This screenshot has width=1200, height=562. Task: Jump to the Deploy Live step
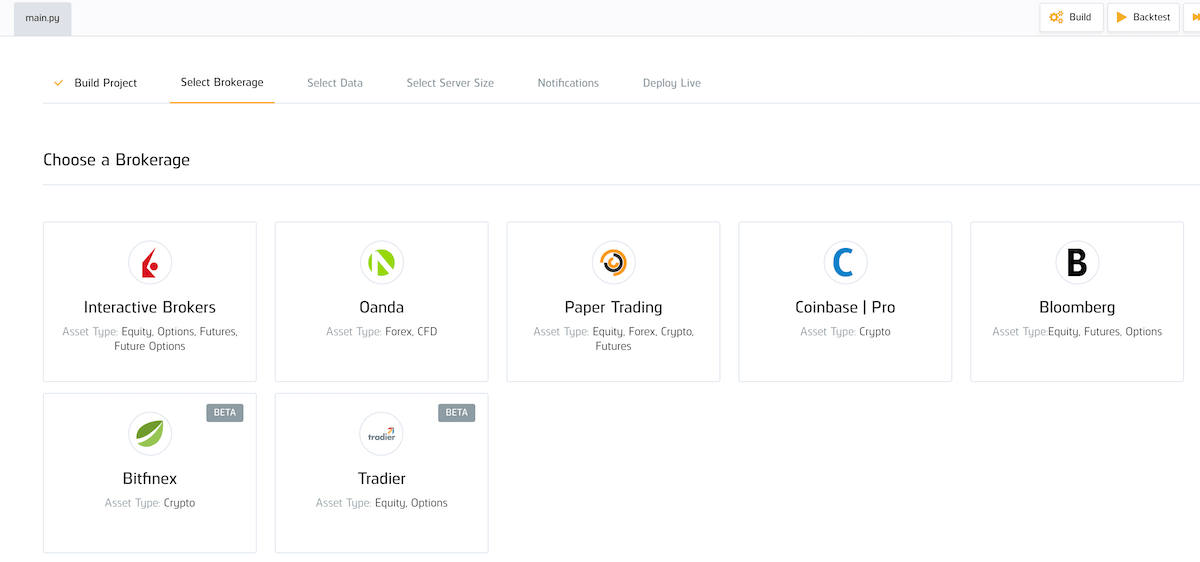pos(672,83)
